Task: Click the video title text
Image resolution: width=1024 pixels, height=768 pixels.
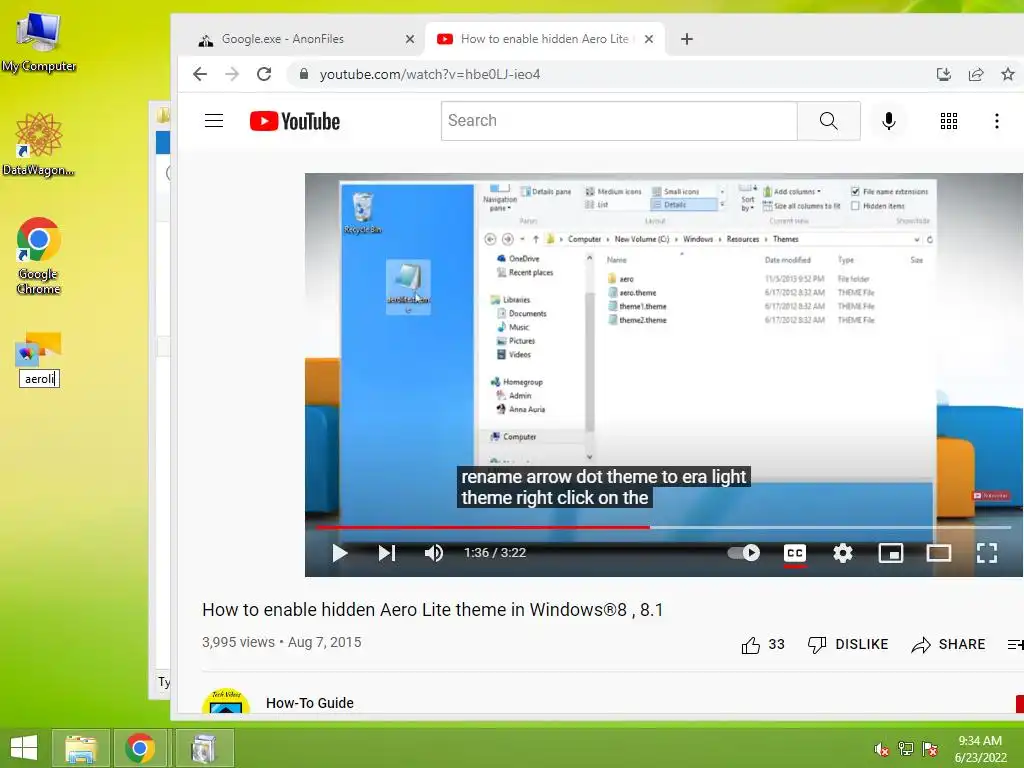Action: tap(432, 610)
